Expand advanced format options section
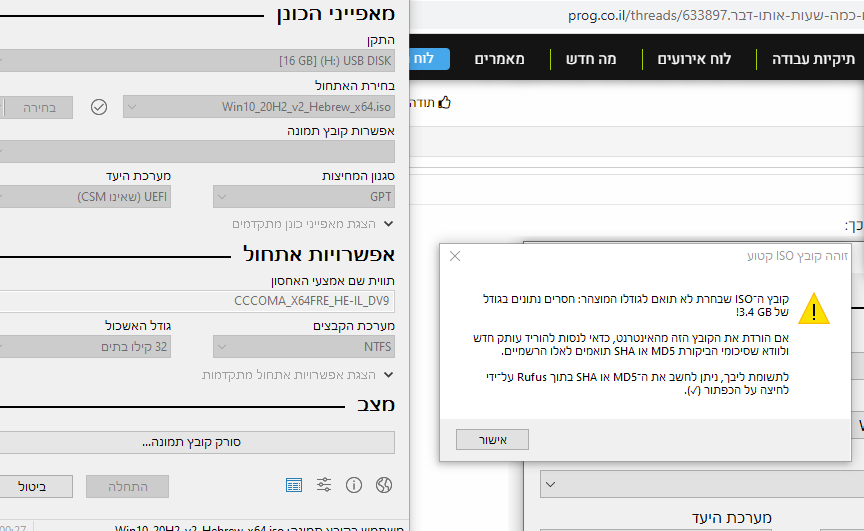864x531 pixels. click(x=298, y=375)
